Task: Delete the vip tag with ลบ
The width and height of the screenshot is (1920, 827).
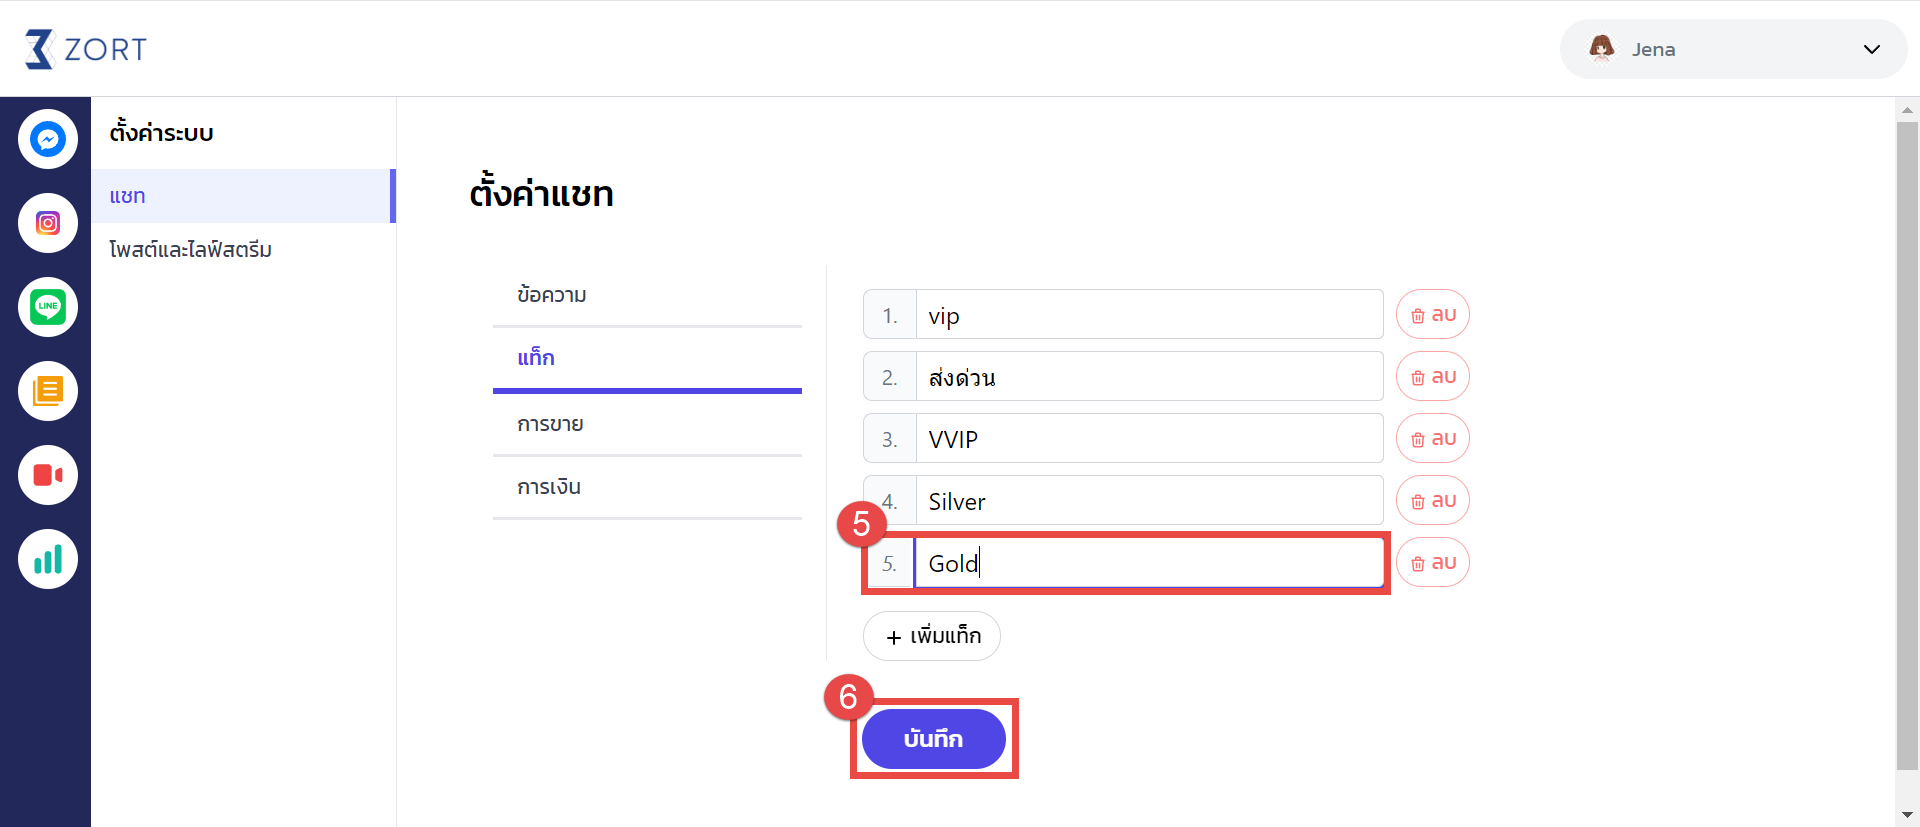Action: 1433,315
